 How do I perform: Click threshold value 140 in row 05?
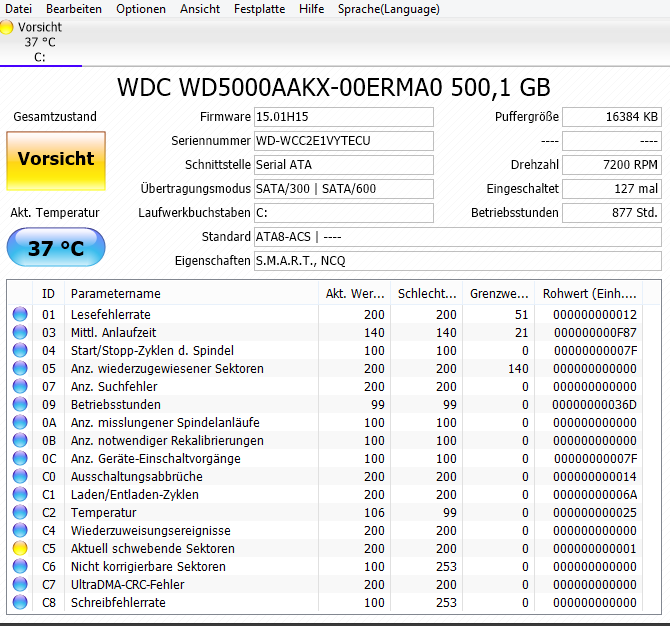[518, 368]
